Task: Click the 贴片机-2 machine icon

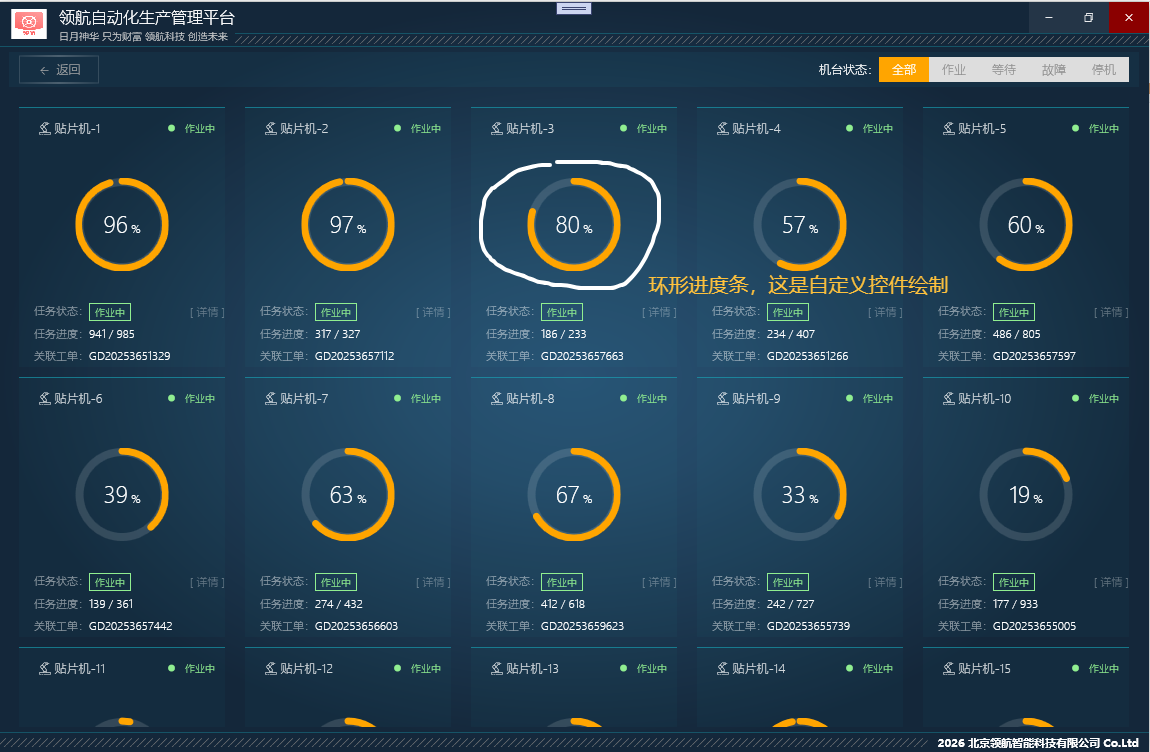Action: [271, 128]
